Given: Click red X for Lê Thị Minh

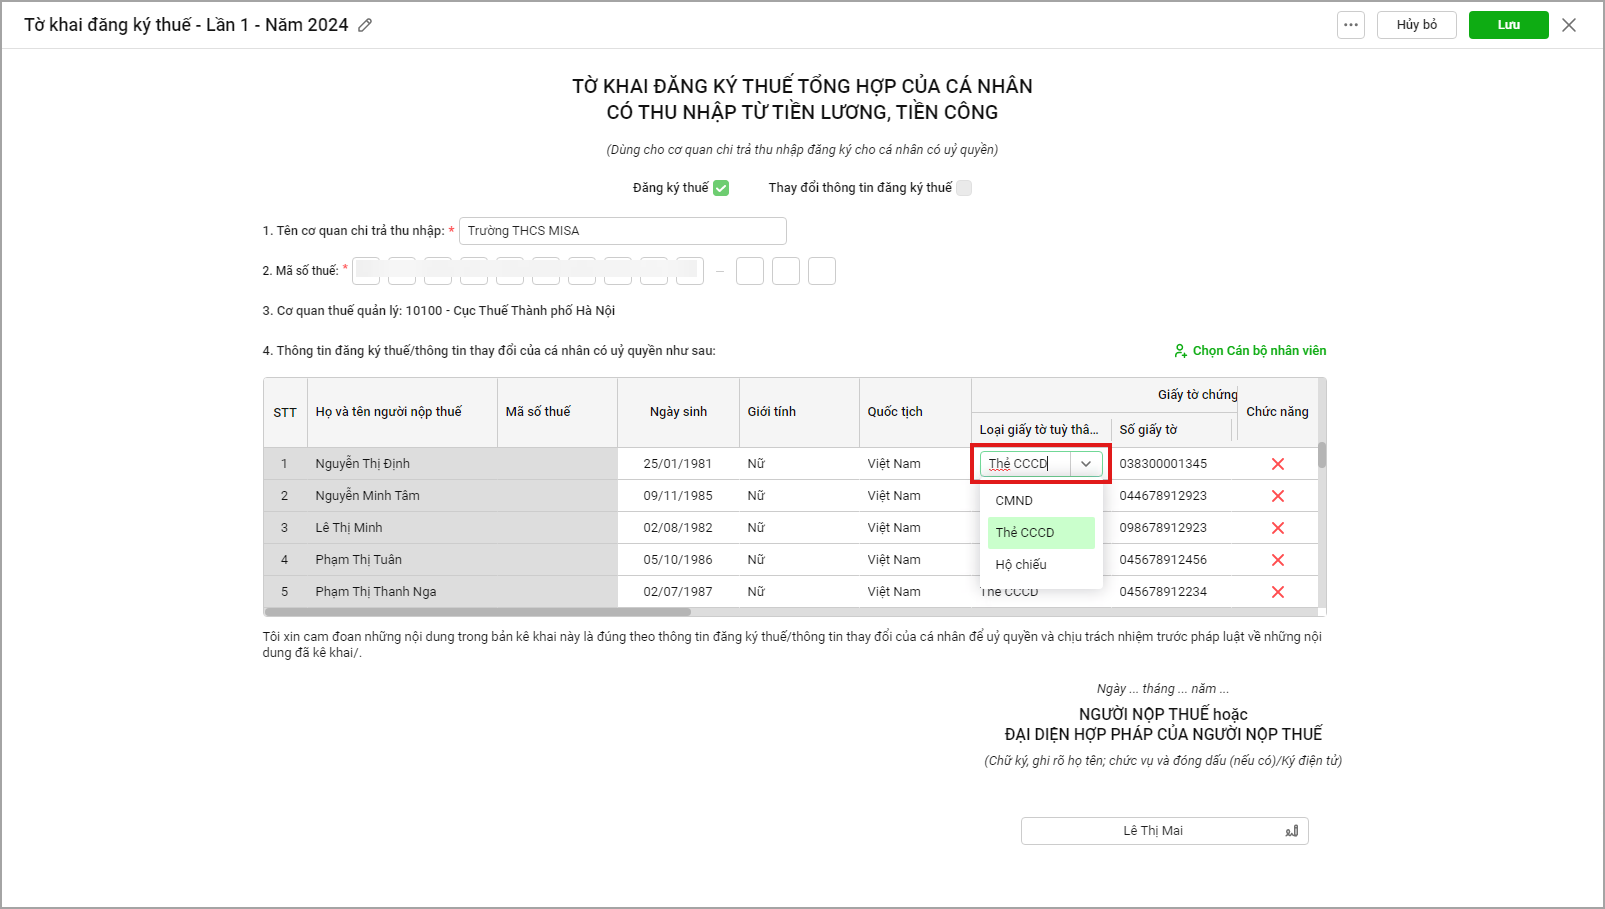Looking at the screenshot, I should click(x=1277, y=528).
